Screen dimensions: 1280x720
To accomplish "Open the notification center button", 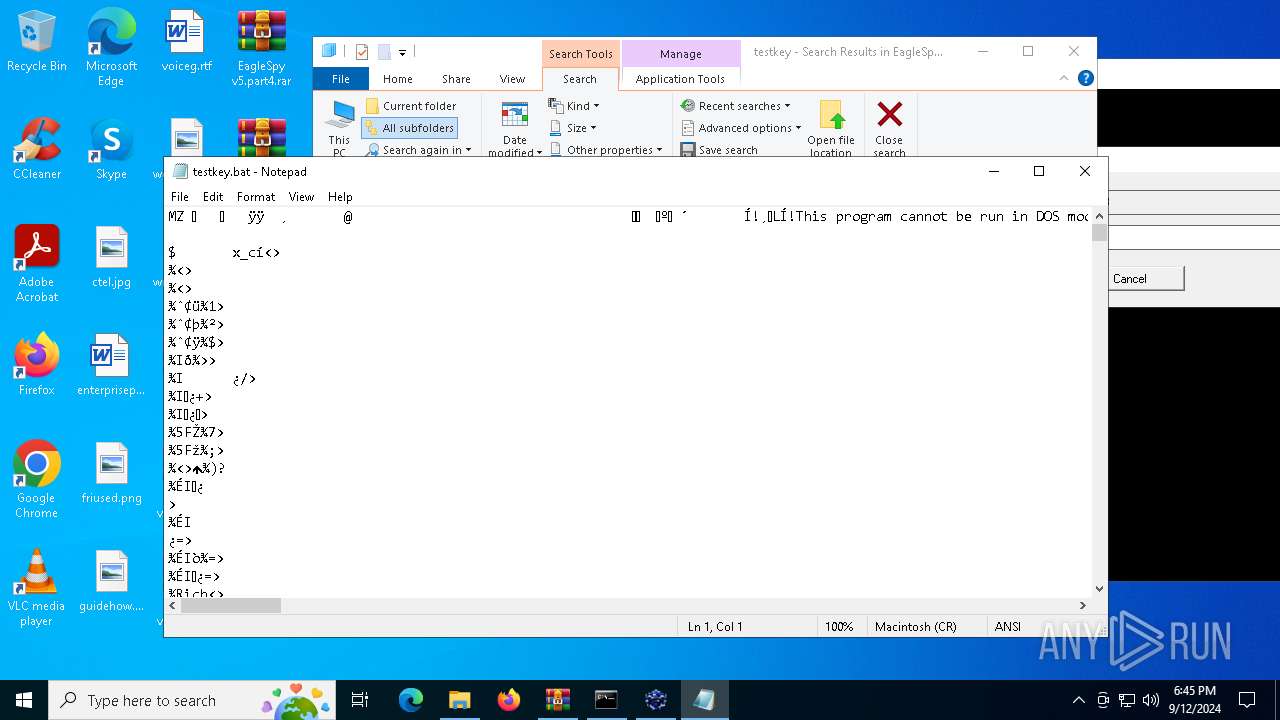I will pos(1247,700).
